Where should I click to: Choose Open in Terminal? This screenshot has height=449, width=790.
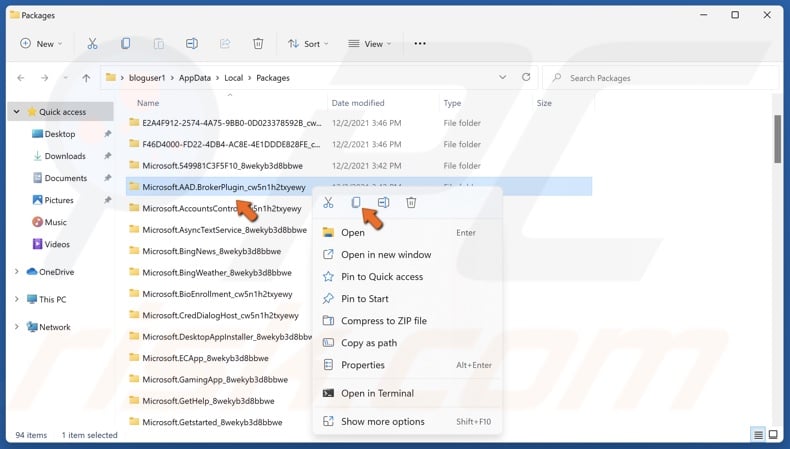coord(407,393)
